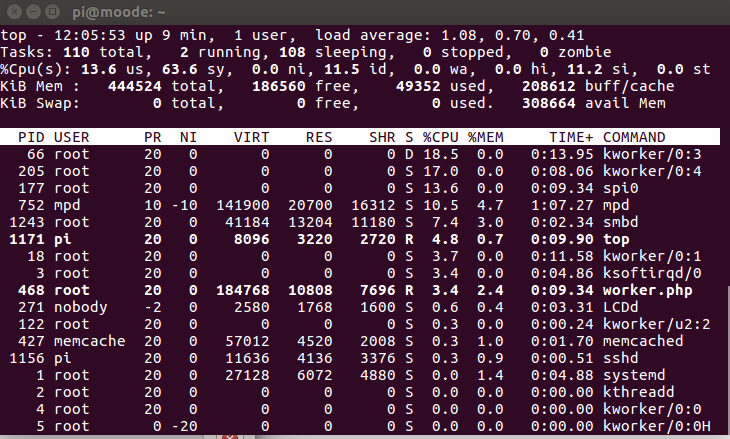Click the 184768 VIRT value
The height and width of the screenshot is (439, 730).
click(243, 290)
